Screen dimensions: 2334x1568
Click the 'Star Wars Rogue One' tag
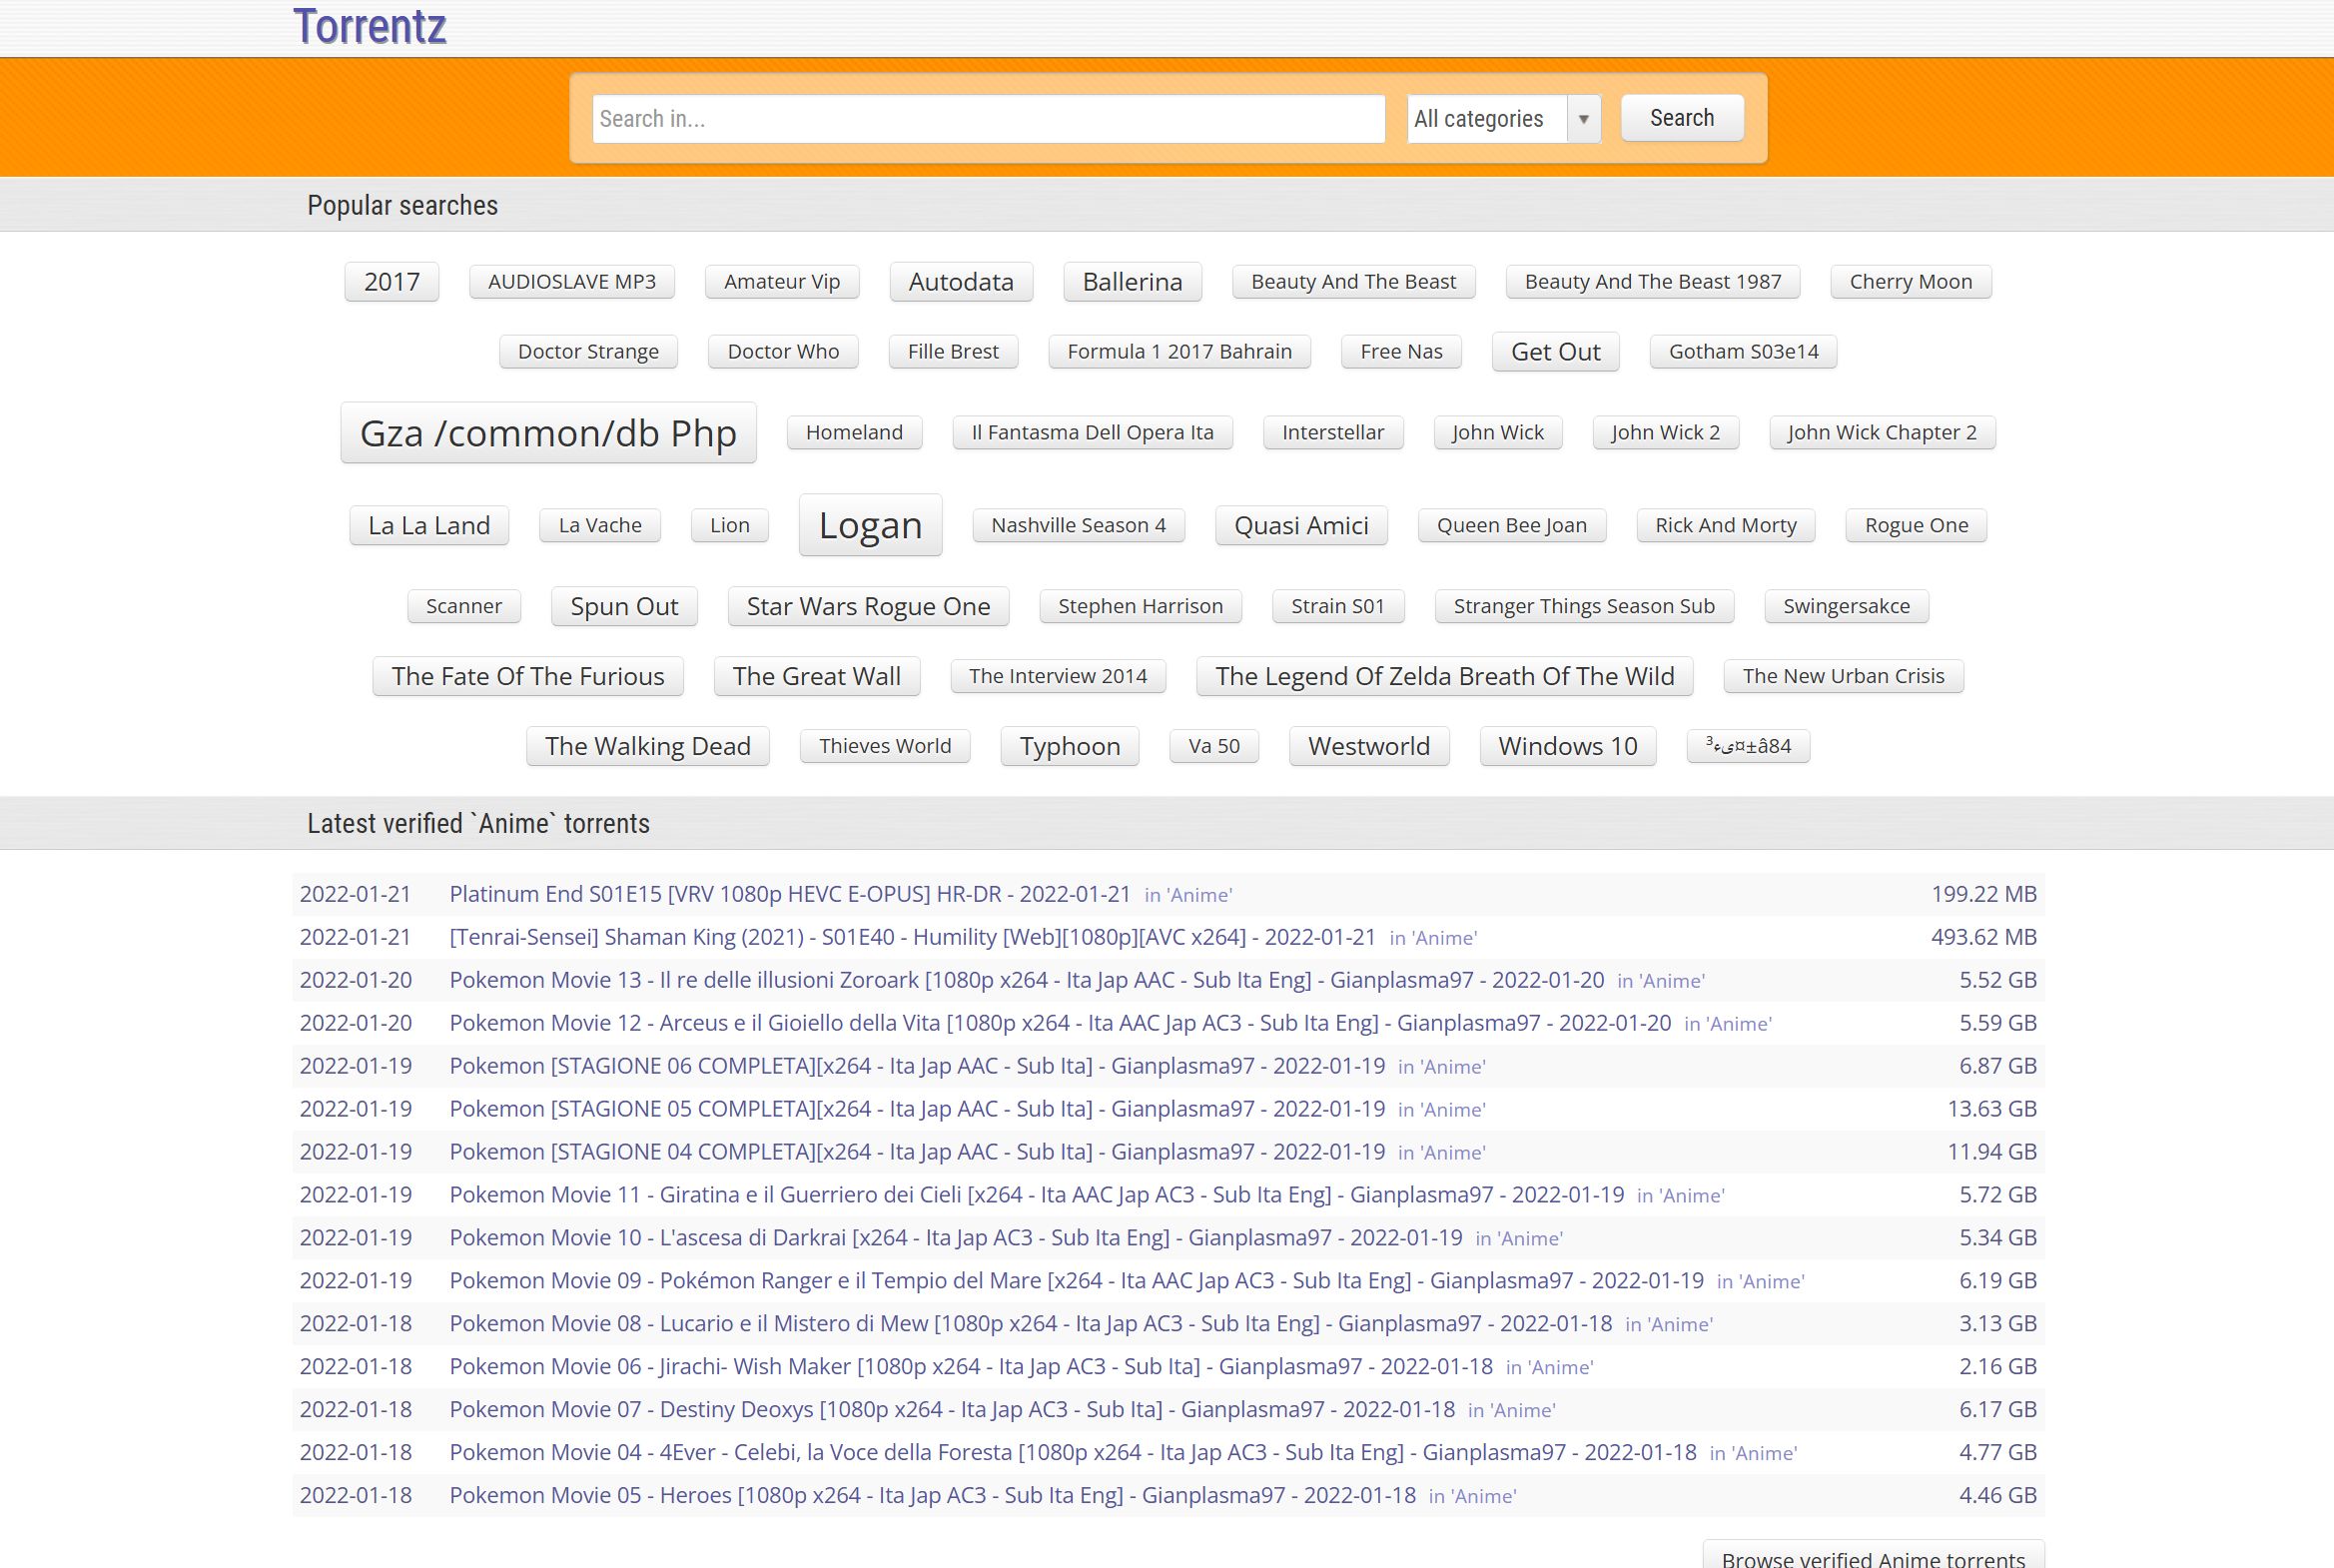pos(867,606)
